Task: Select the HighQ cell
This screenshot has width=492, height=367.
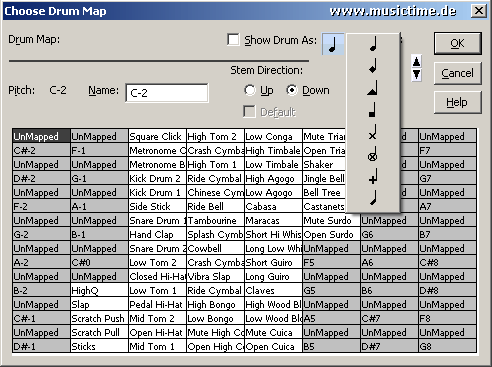Action: [99, 290]
